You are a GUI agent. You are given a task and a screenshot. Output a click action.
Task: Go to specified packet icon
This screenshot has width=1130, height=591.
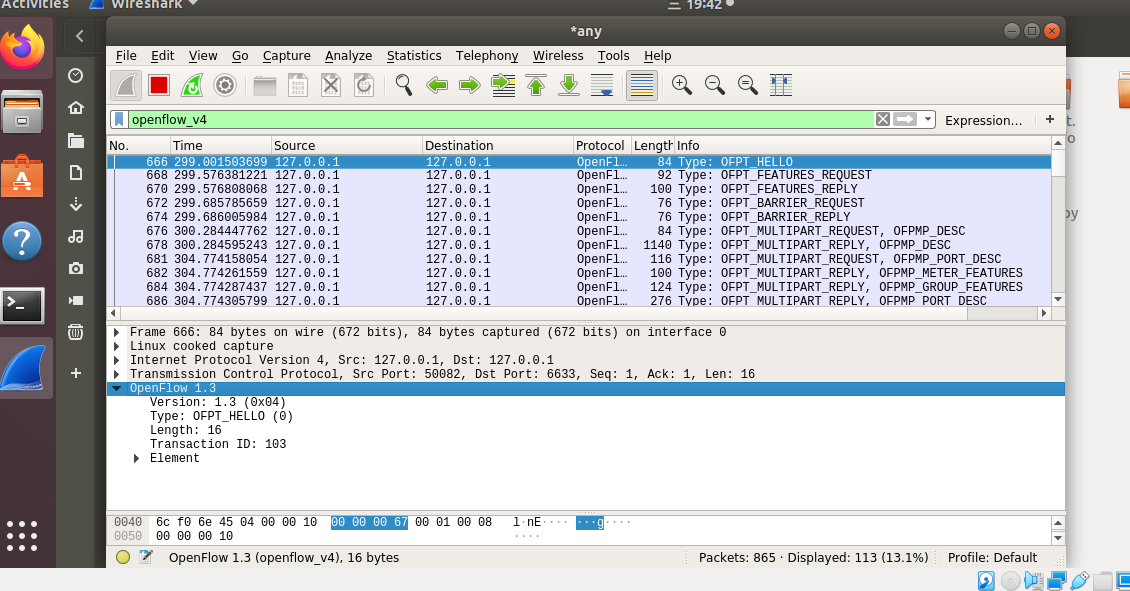point(503,86)
